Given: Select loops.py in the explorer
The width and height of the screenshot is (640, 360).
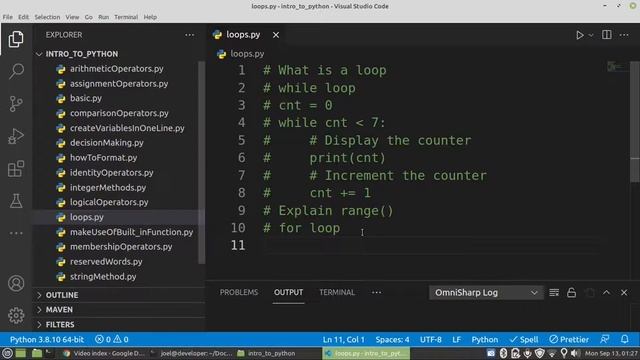Looking at the screenshot, I should [87, 217].
